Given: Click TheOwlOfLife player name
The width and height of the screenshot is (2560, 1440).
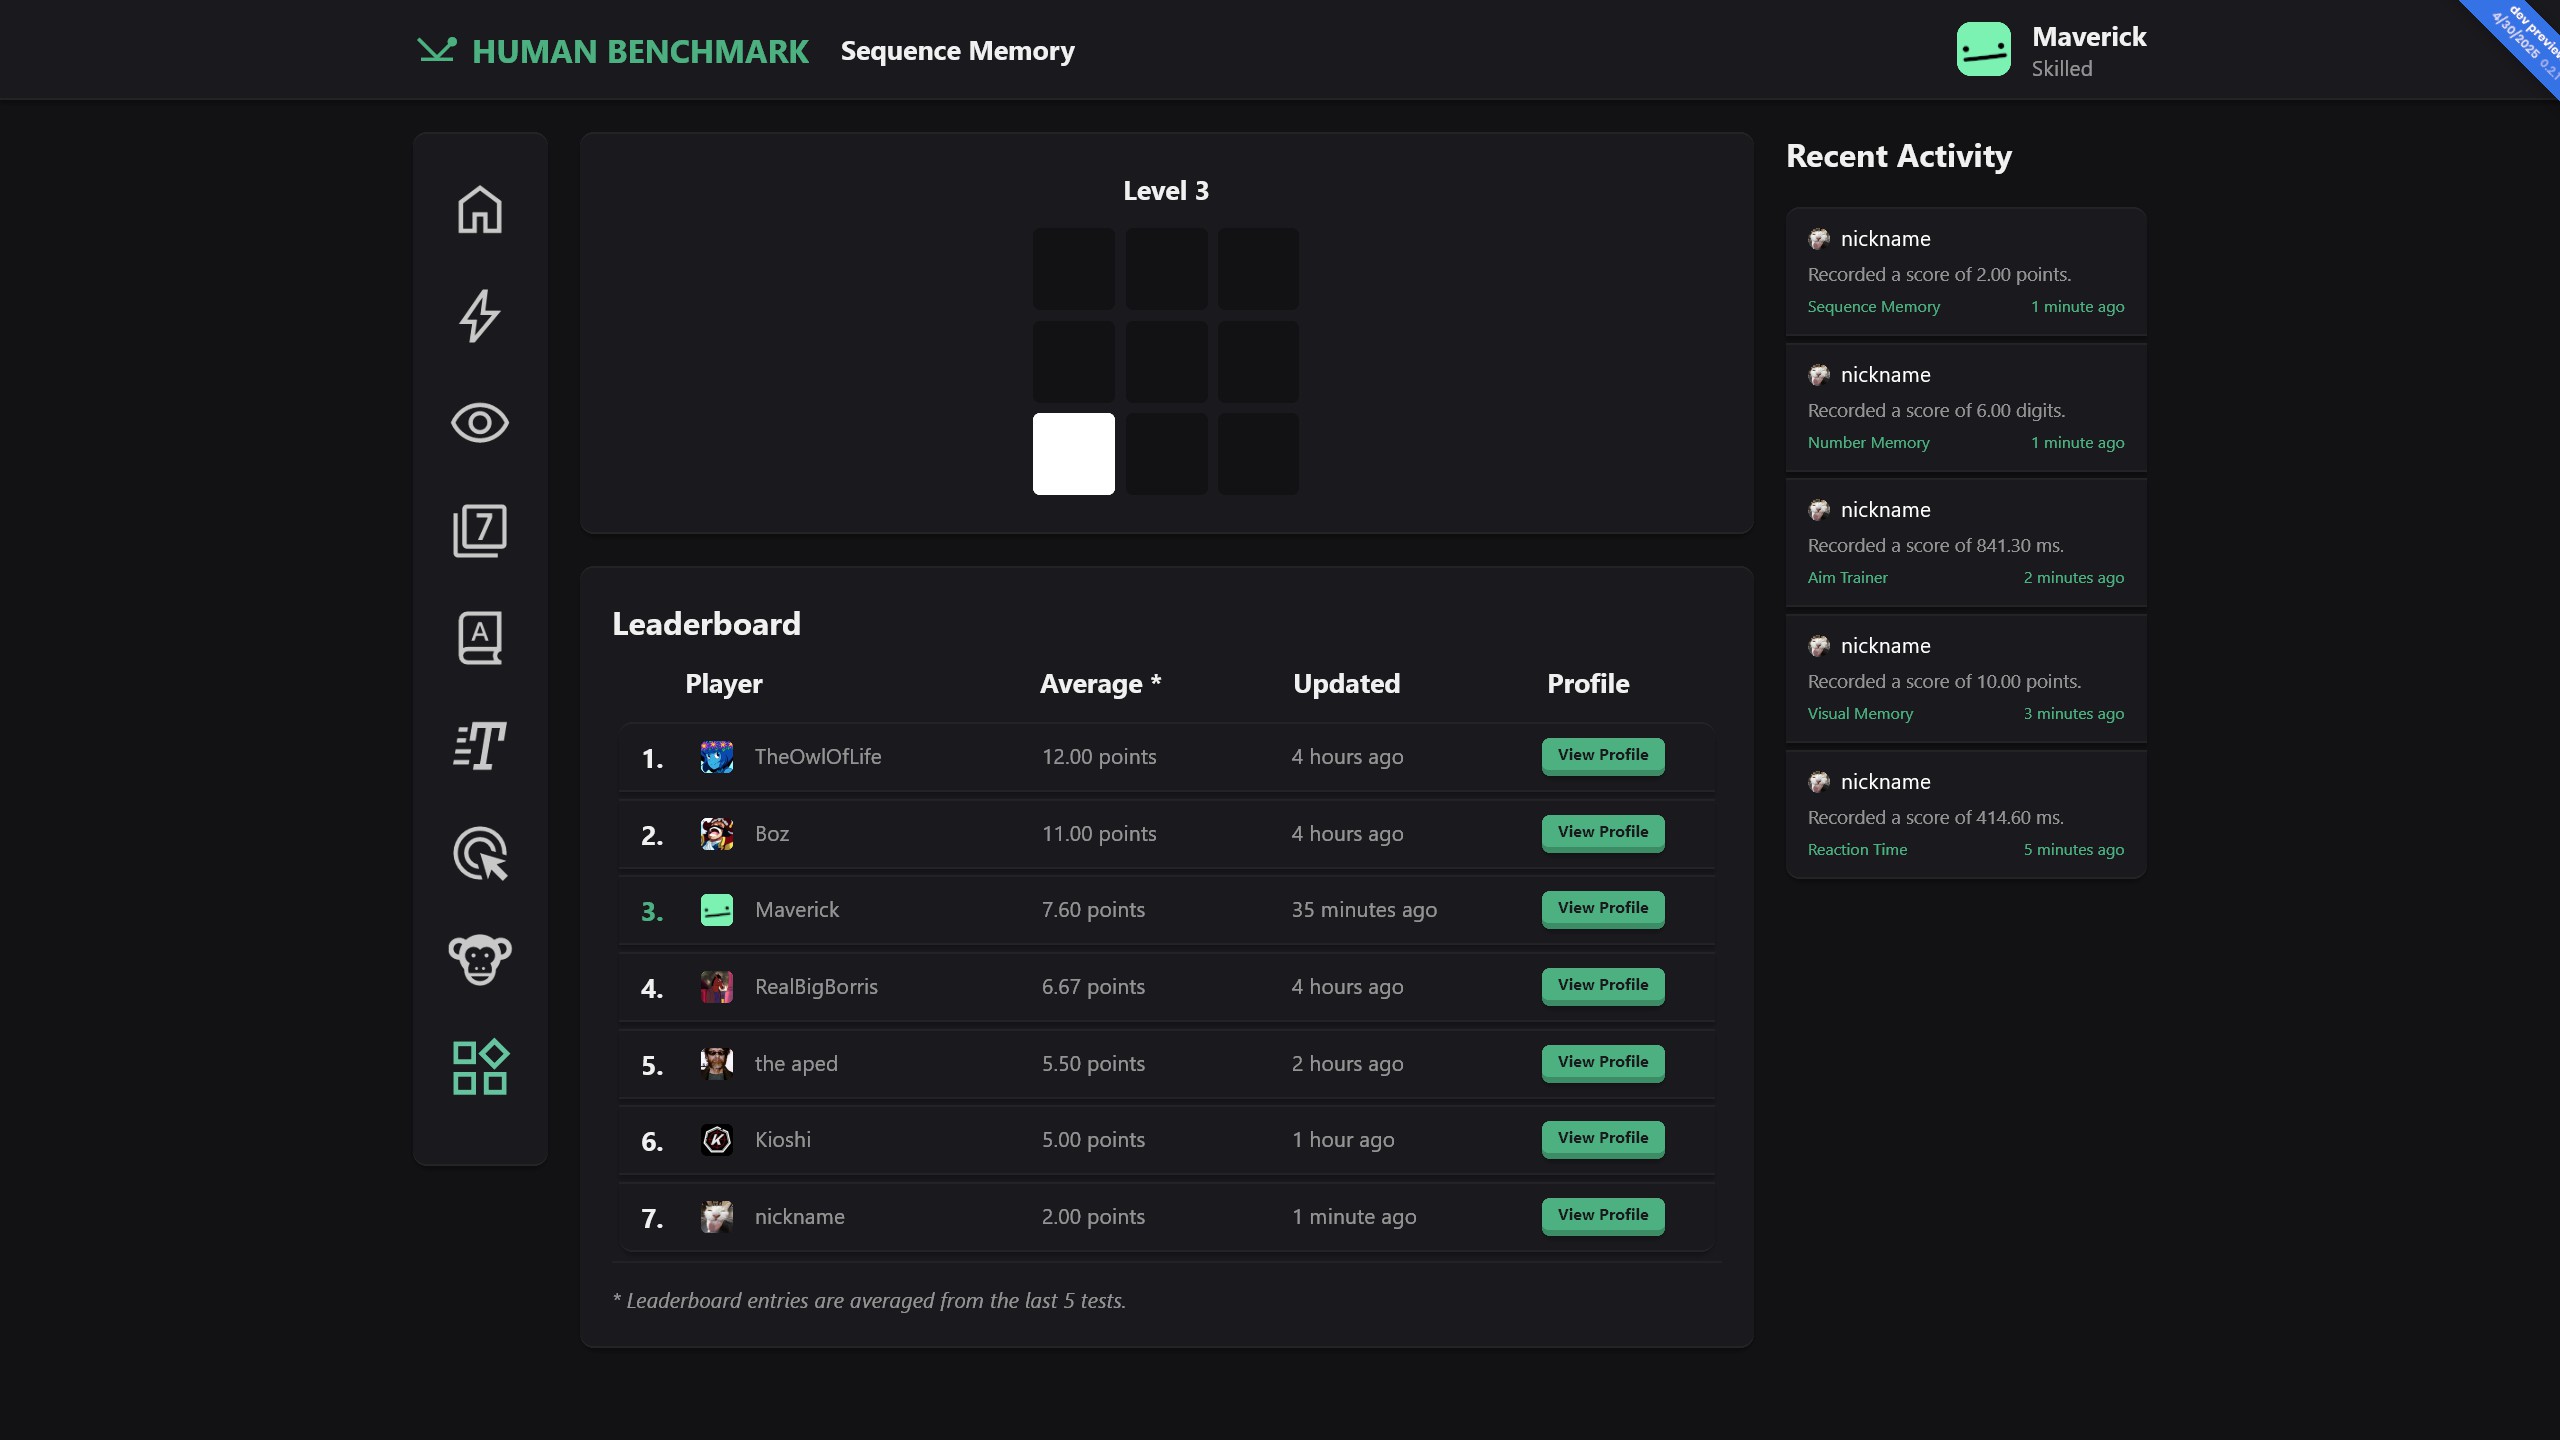Looking at the screenshot, I should pos(818,757).
